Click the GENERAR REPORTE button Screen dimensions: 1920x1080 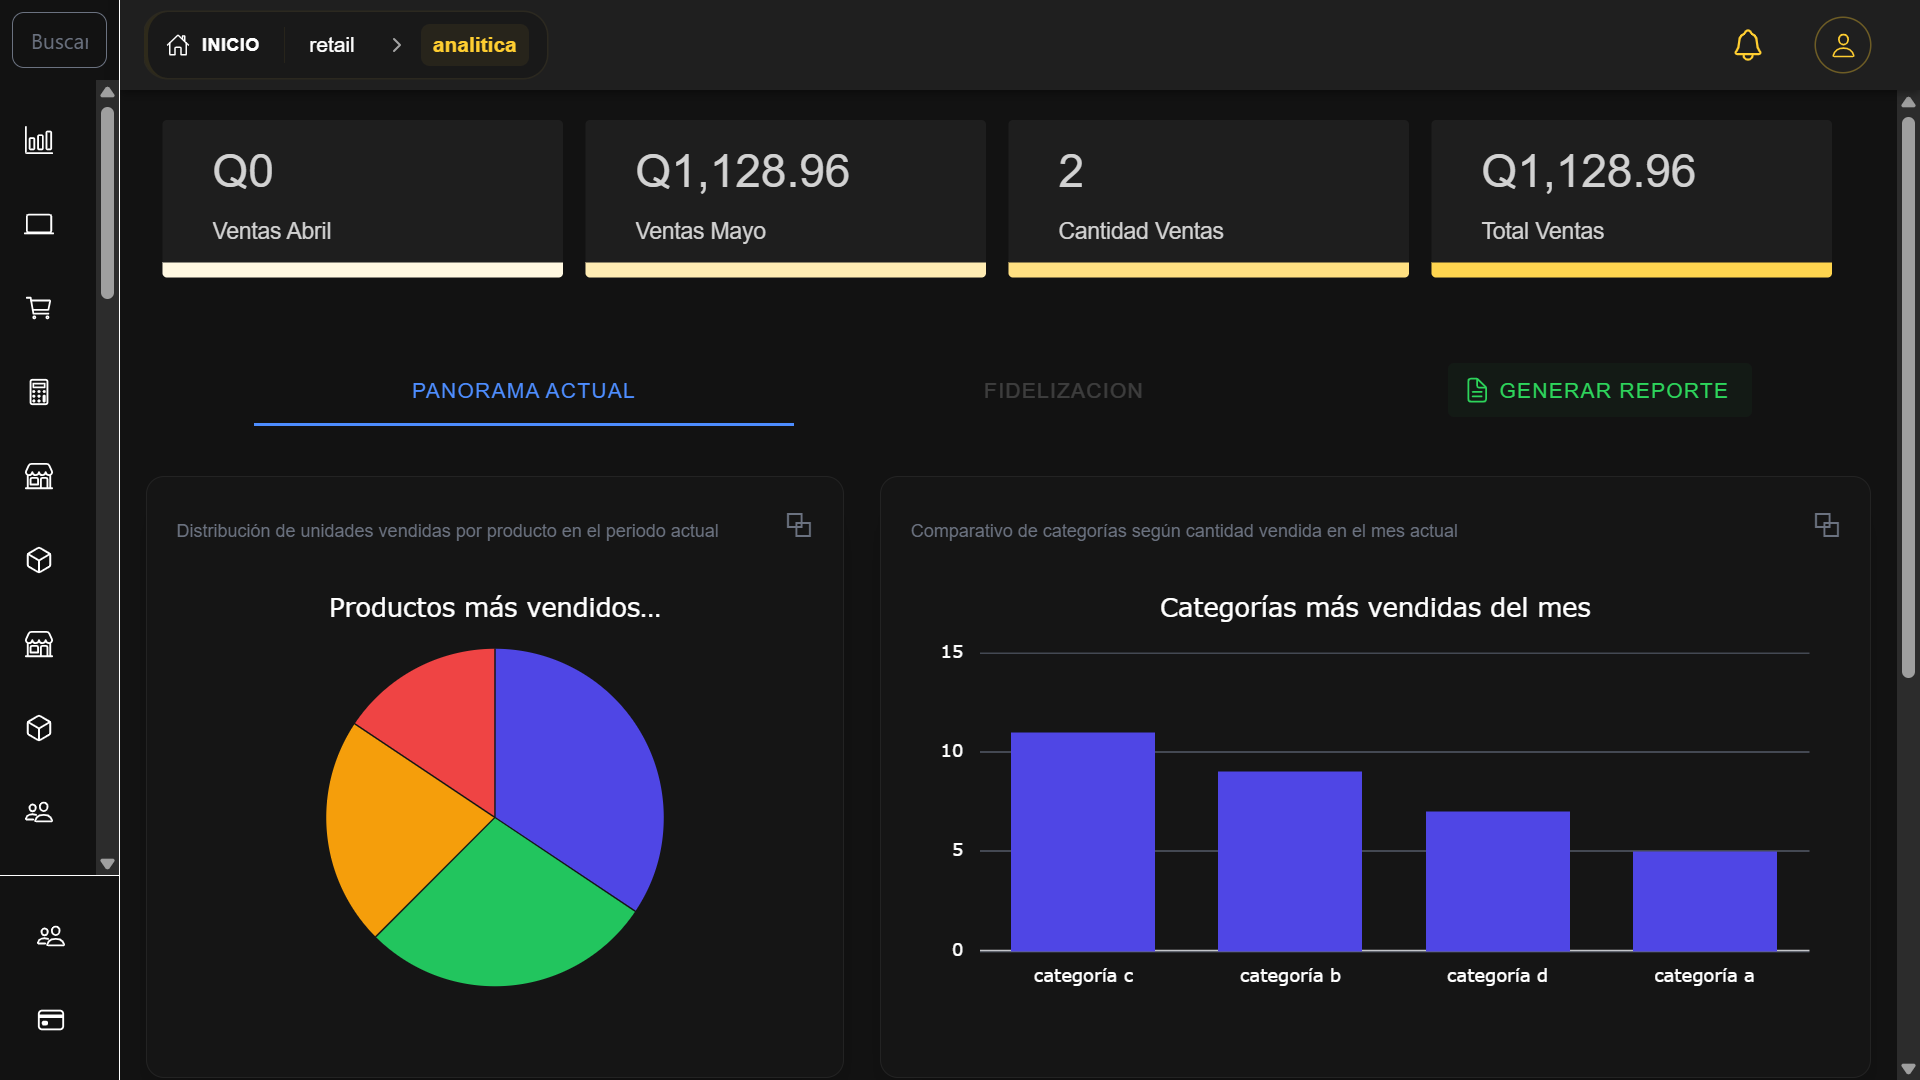pos(1599,390)
